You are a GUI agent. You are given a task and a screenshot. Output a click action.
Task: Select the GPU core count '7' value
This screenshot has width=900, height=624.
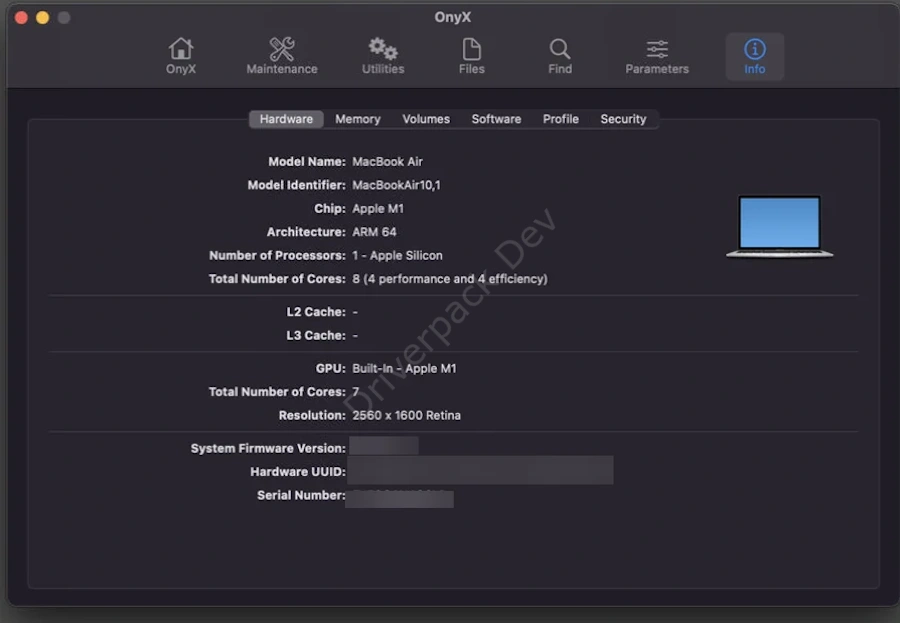(x=355, y=392)
